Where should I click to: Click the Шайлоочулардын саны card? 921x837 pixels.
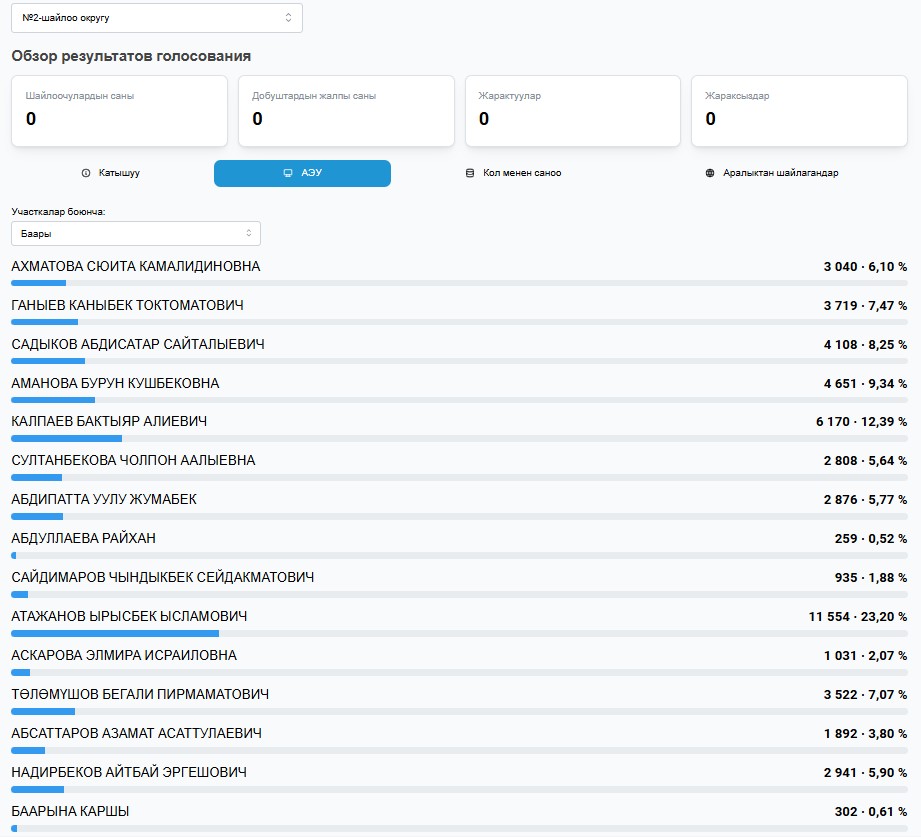(119, 110)
